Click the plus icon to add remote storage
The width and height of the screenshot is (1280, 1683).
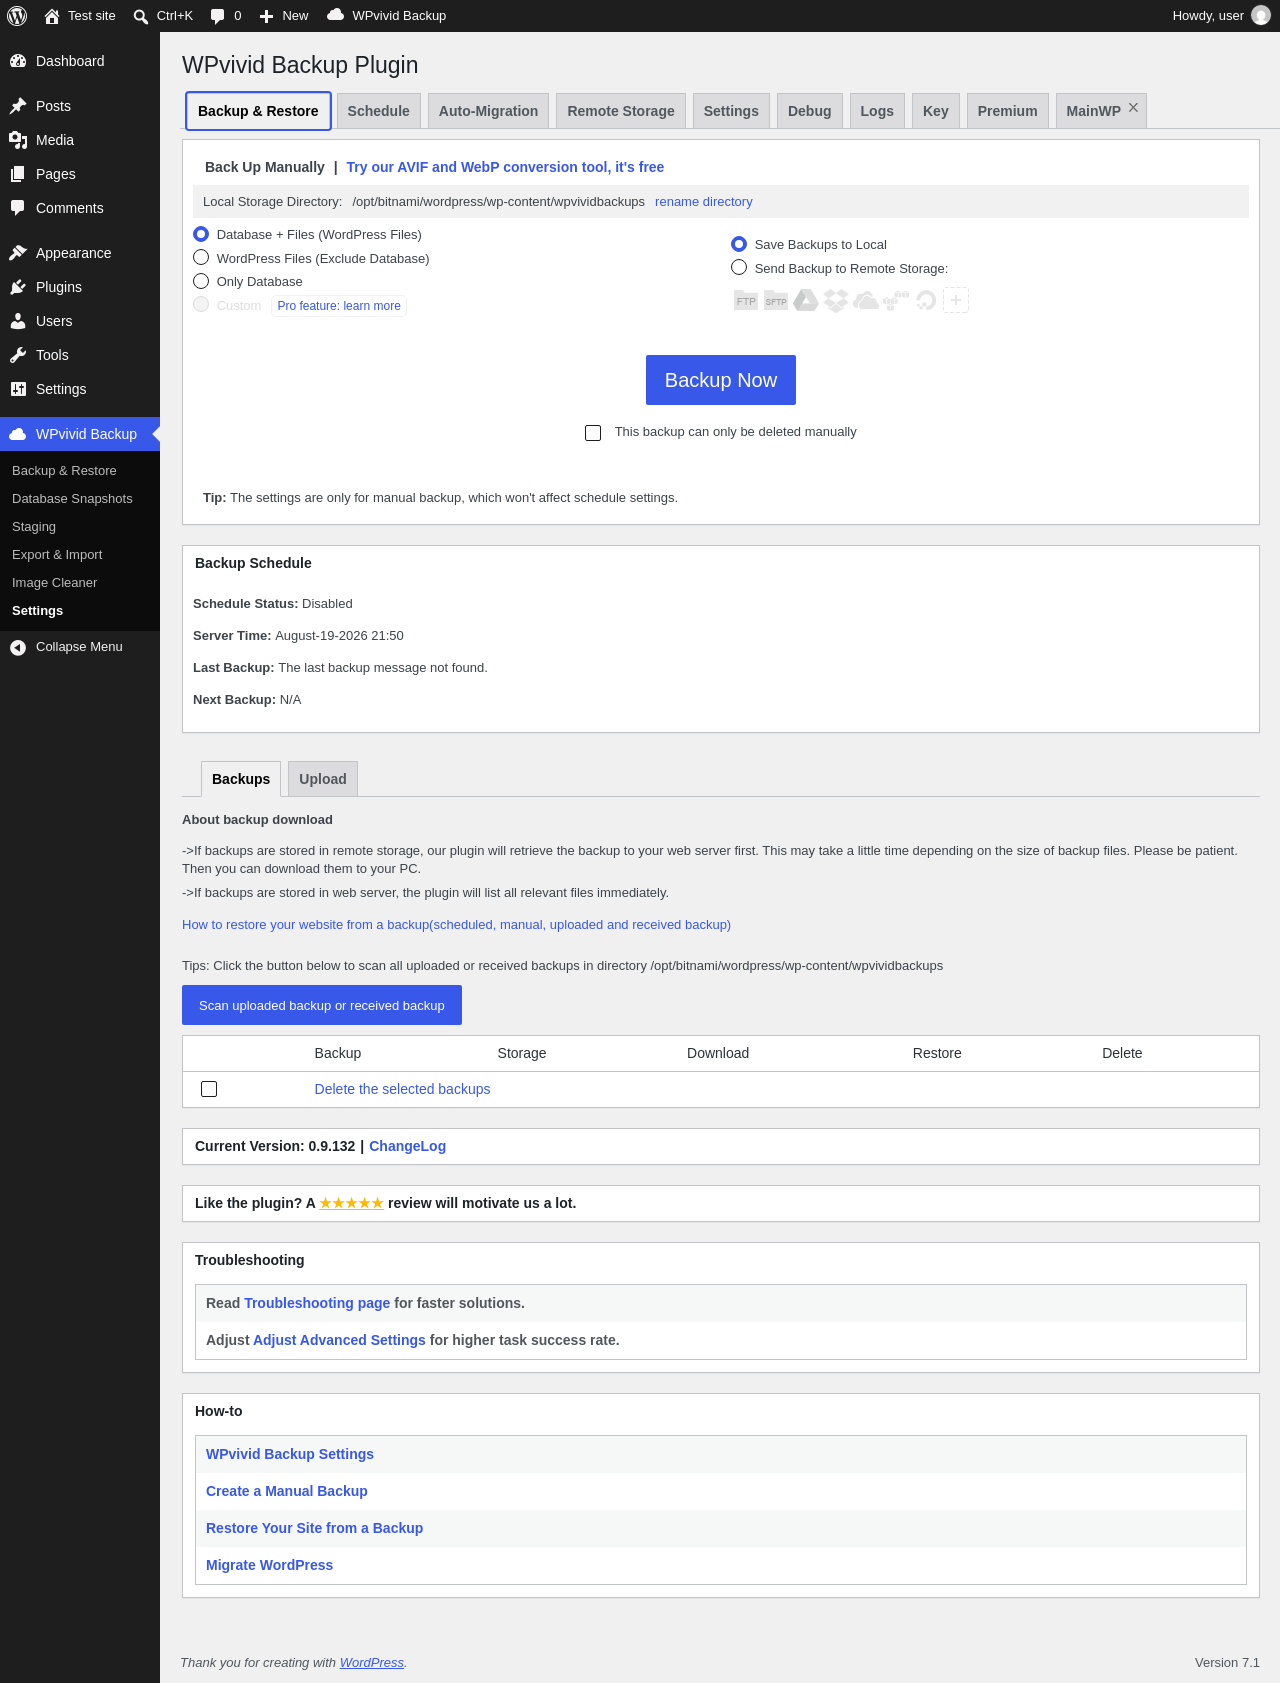click(956, 300)
